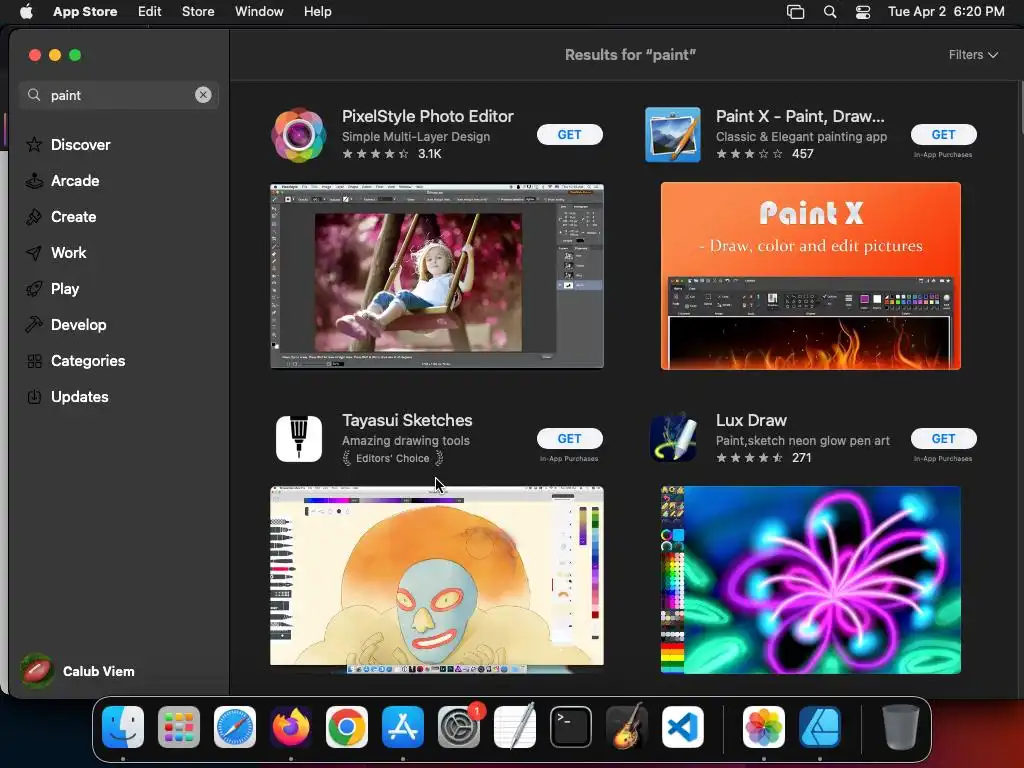Open the App Store menu
The width and height of the screenshot is (1024, 768).
pos(85,12)
